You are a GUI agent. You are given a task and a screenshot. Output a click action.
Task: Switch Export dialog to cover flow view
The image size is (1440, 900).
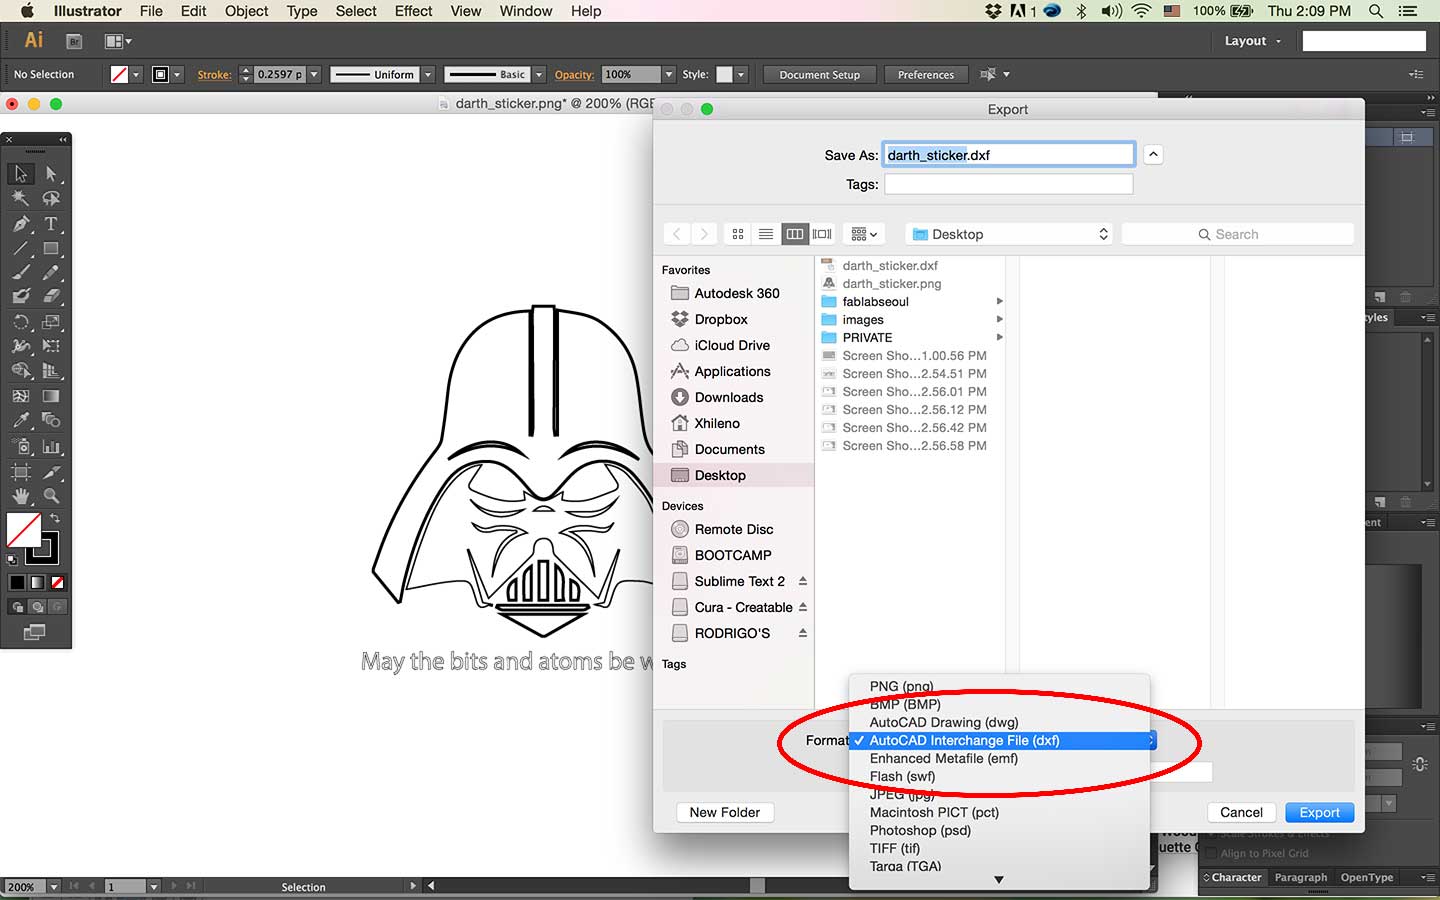coord(822,234)
